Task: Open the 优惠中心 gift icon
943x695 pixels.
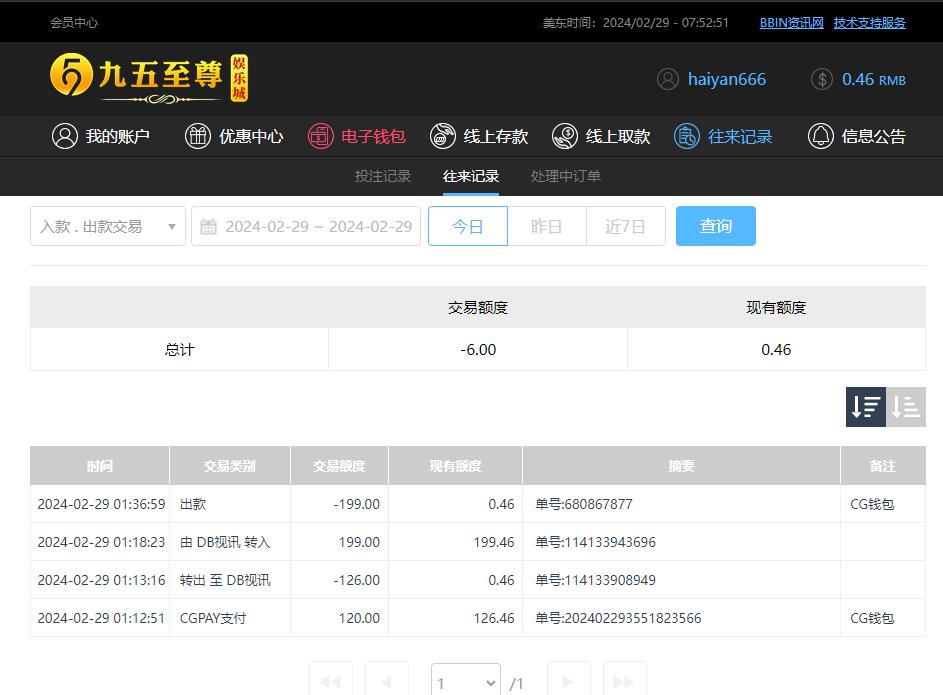Action: click(x=198, y=136)
